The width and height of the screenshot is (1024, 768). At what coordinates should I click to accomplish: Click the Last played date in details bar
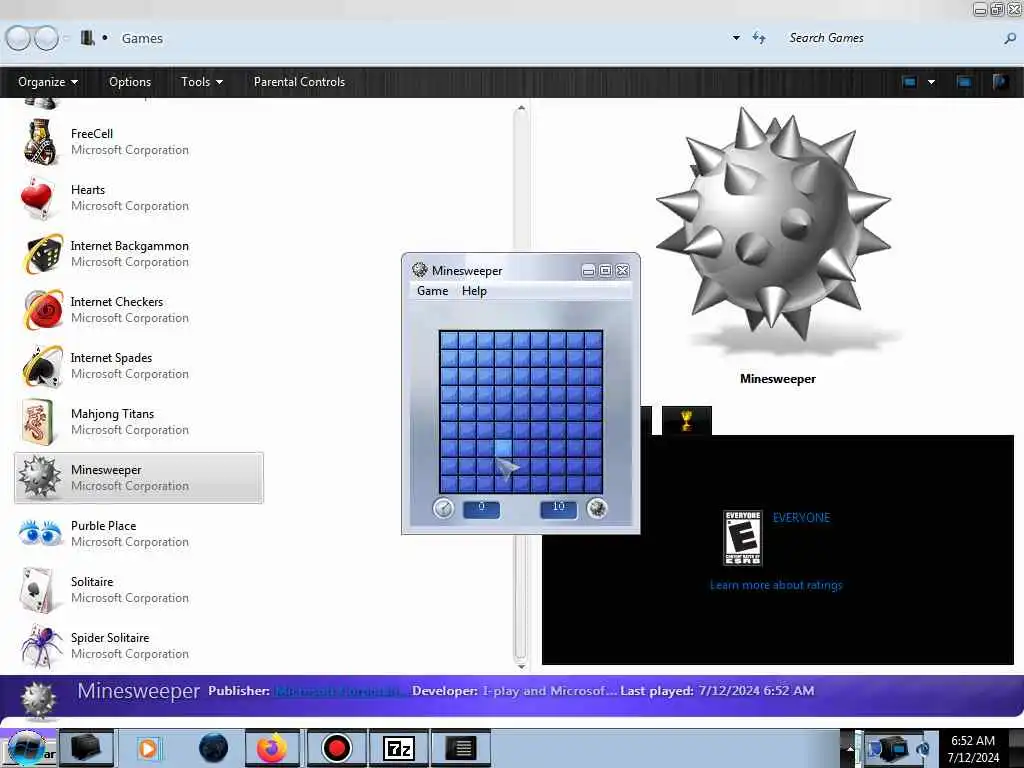[756, 691]
